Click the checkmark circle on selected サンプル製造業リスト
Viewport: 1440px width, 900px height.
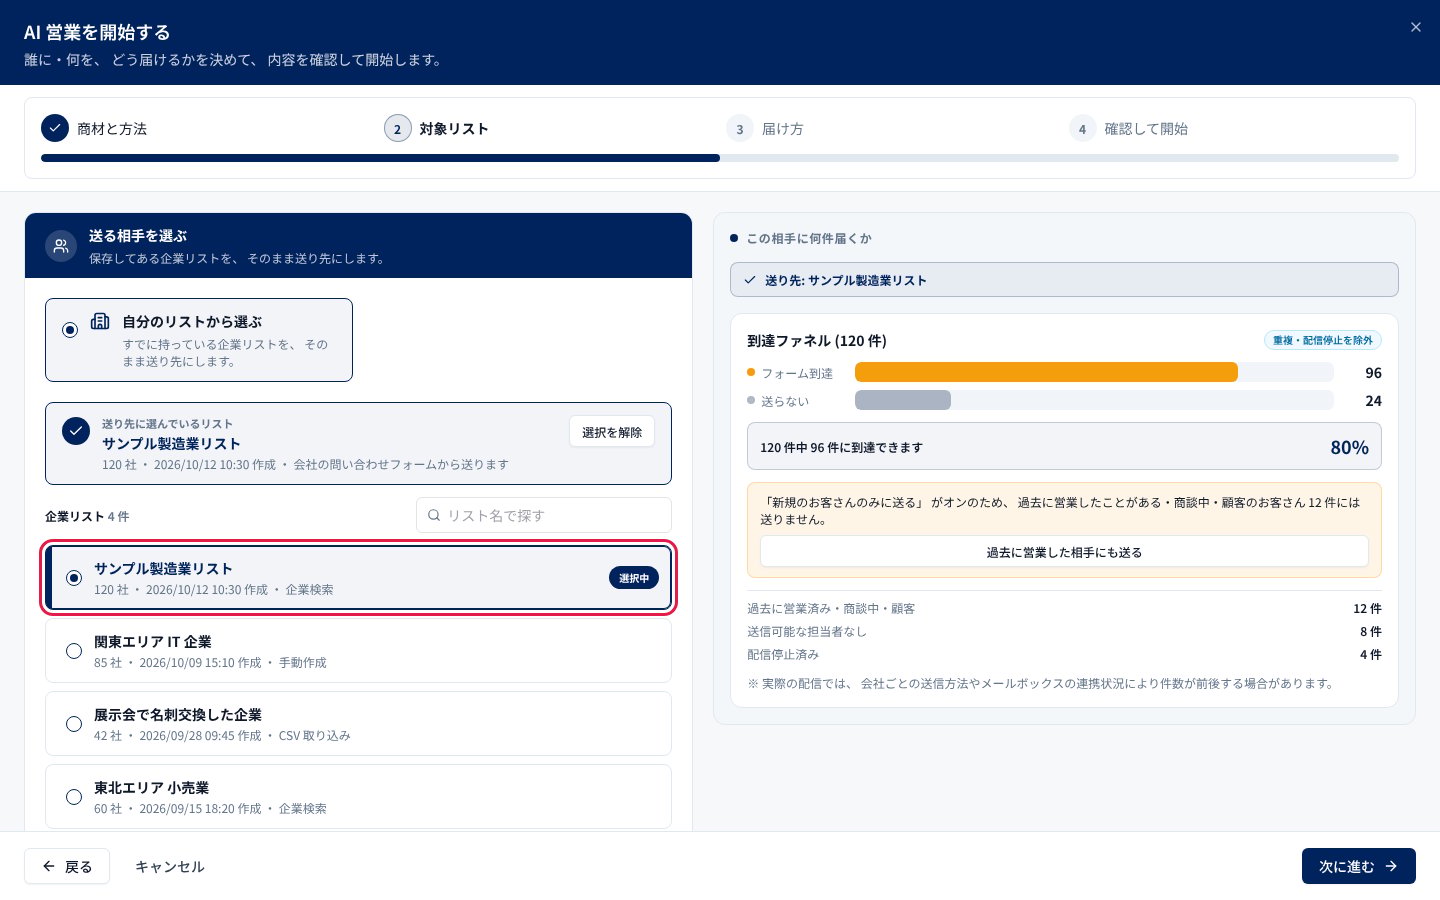tap(76, 431)
